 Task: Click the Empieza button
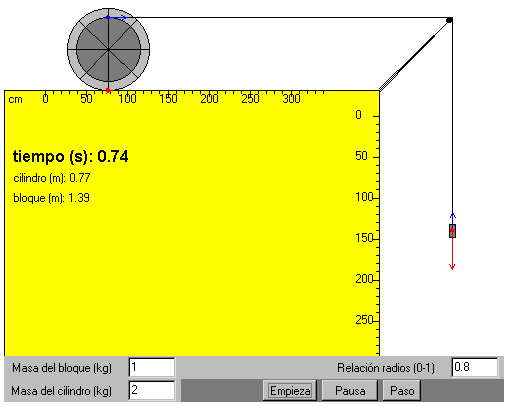[x=290, y=391]
